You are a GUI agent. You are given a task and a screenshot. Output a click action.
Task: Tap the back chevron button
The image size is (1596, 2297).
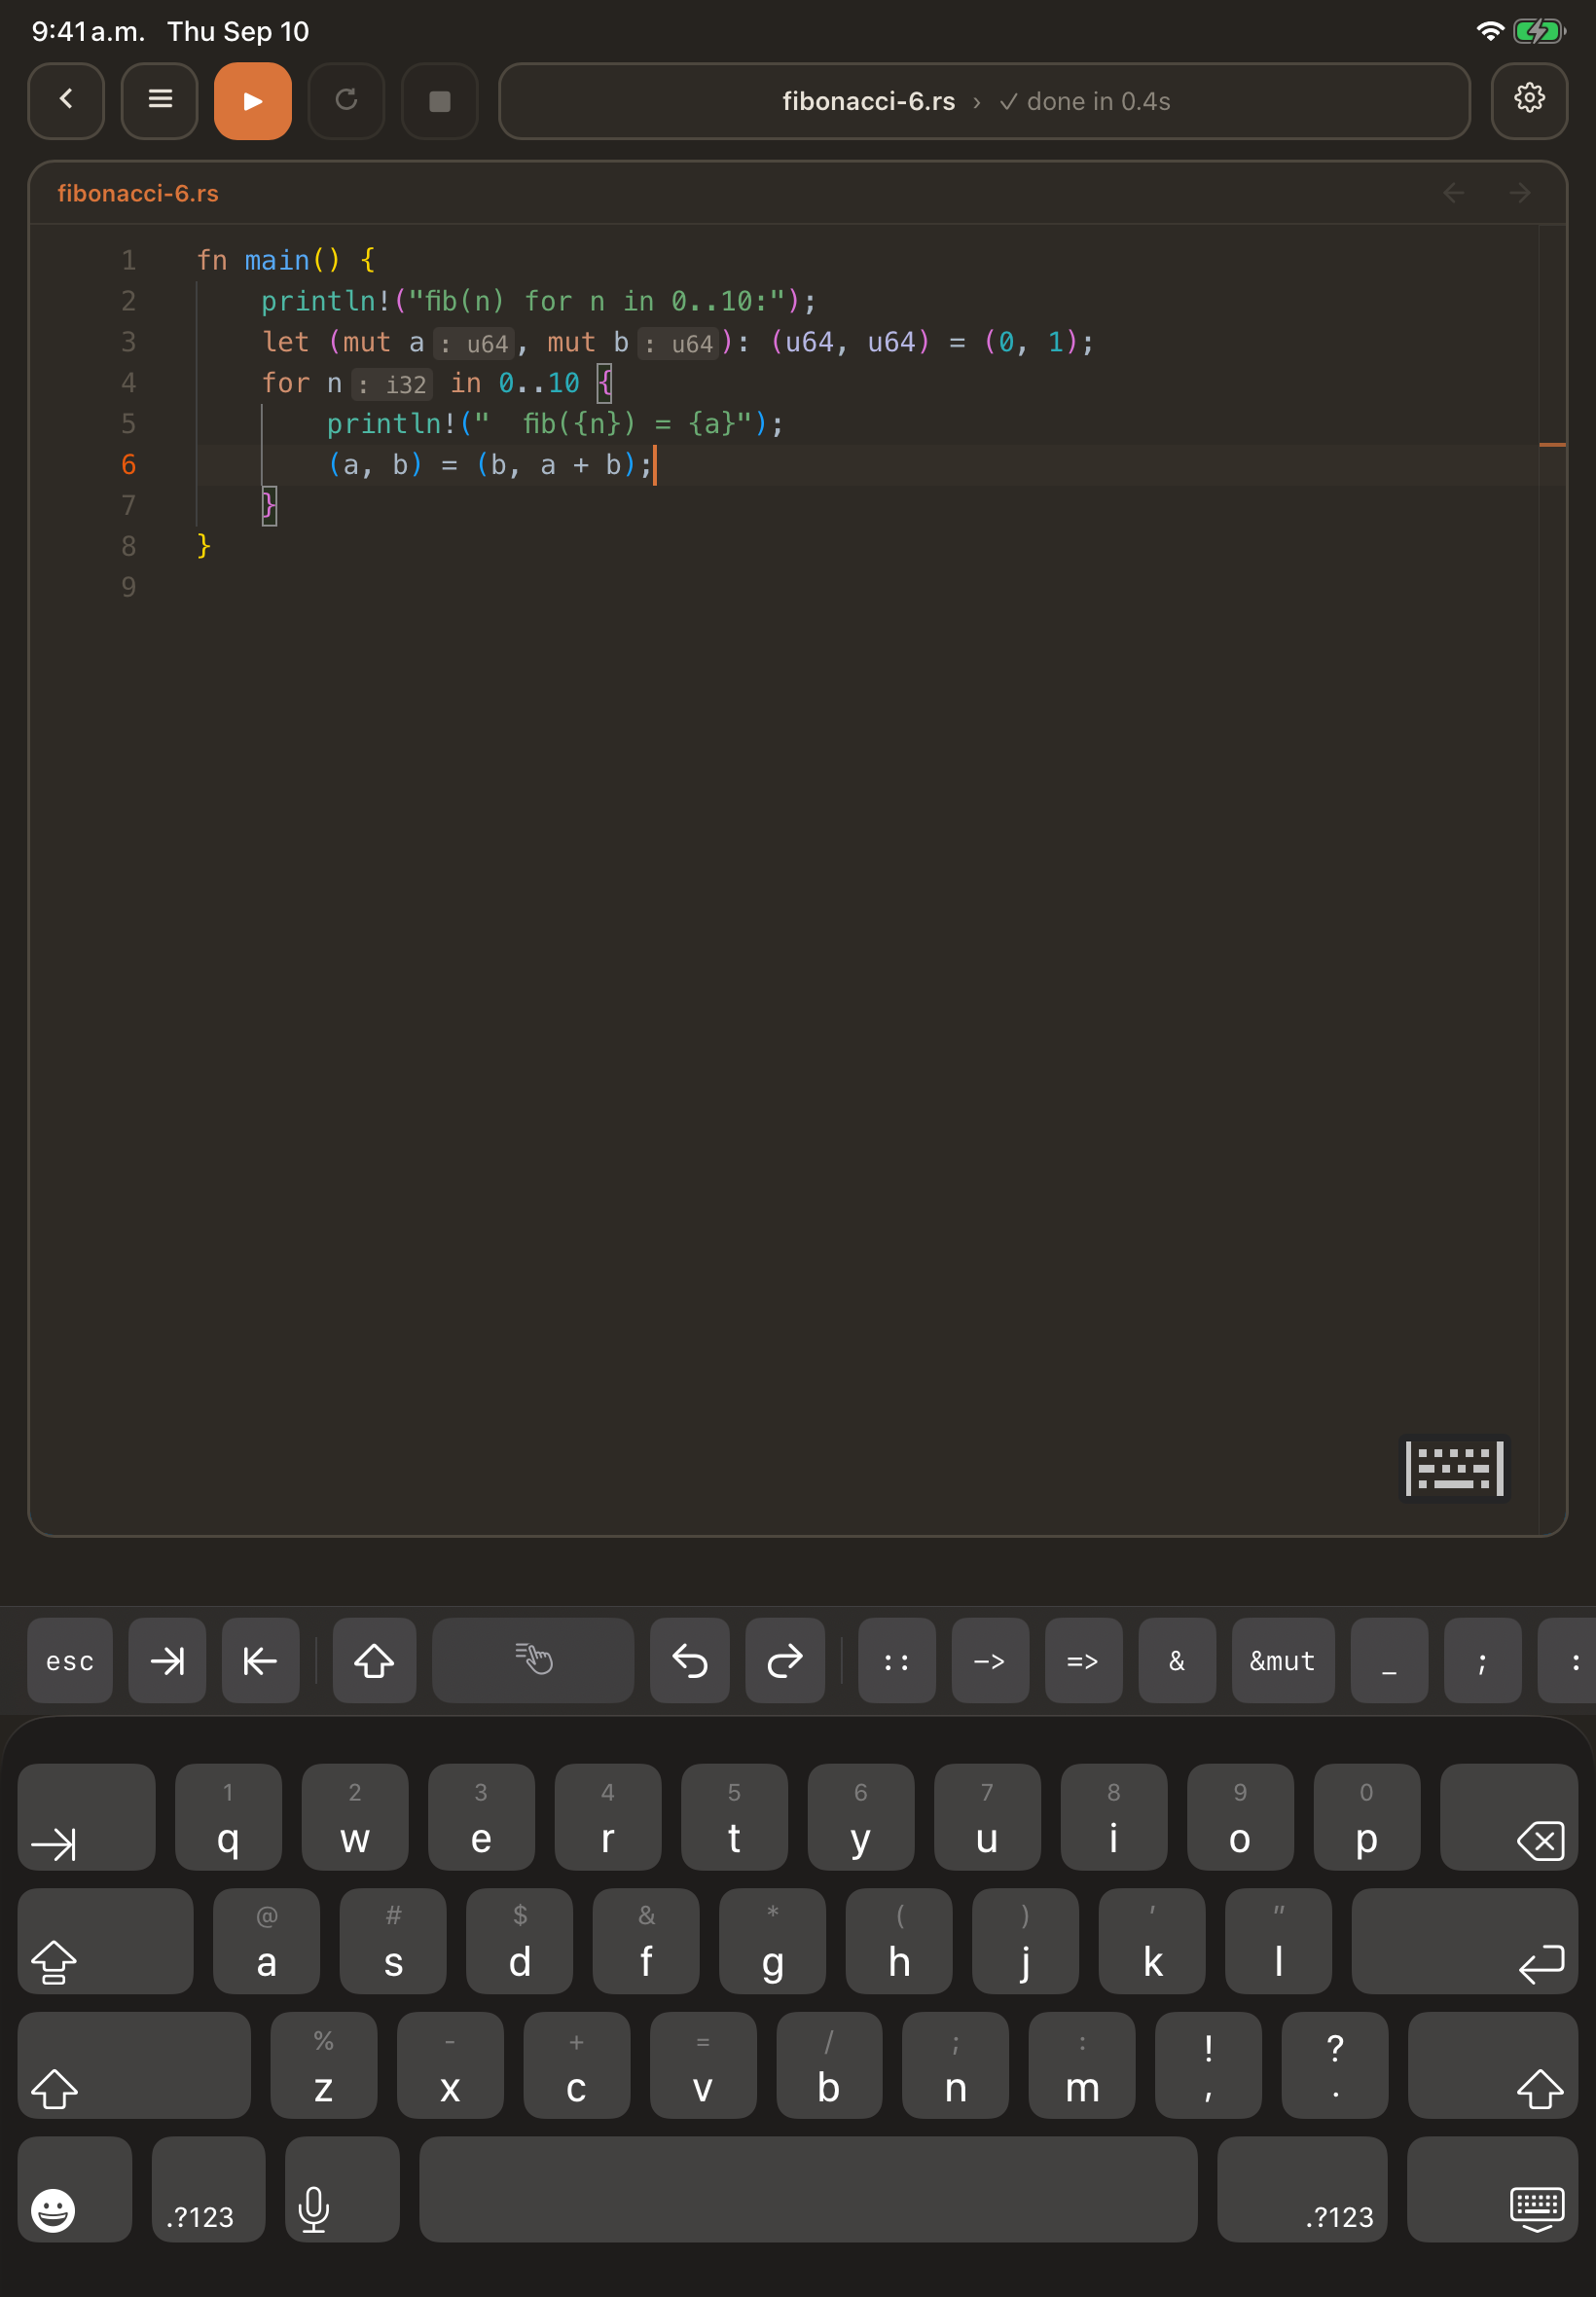(x=66, y=101)
